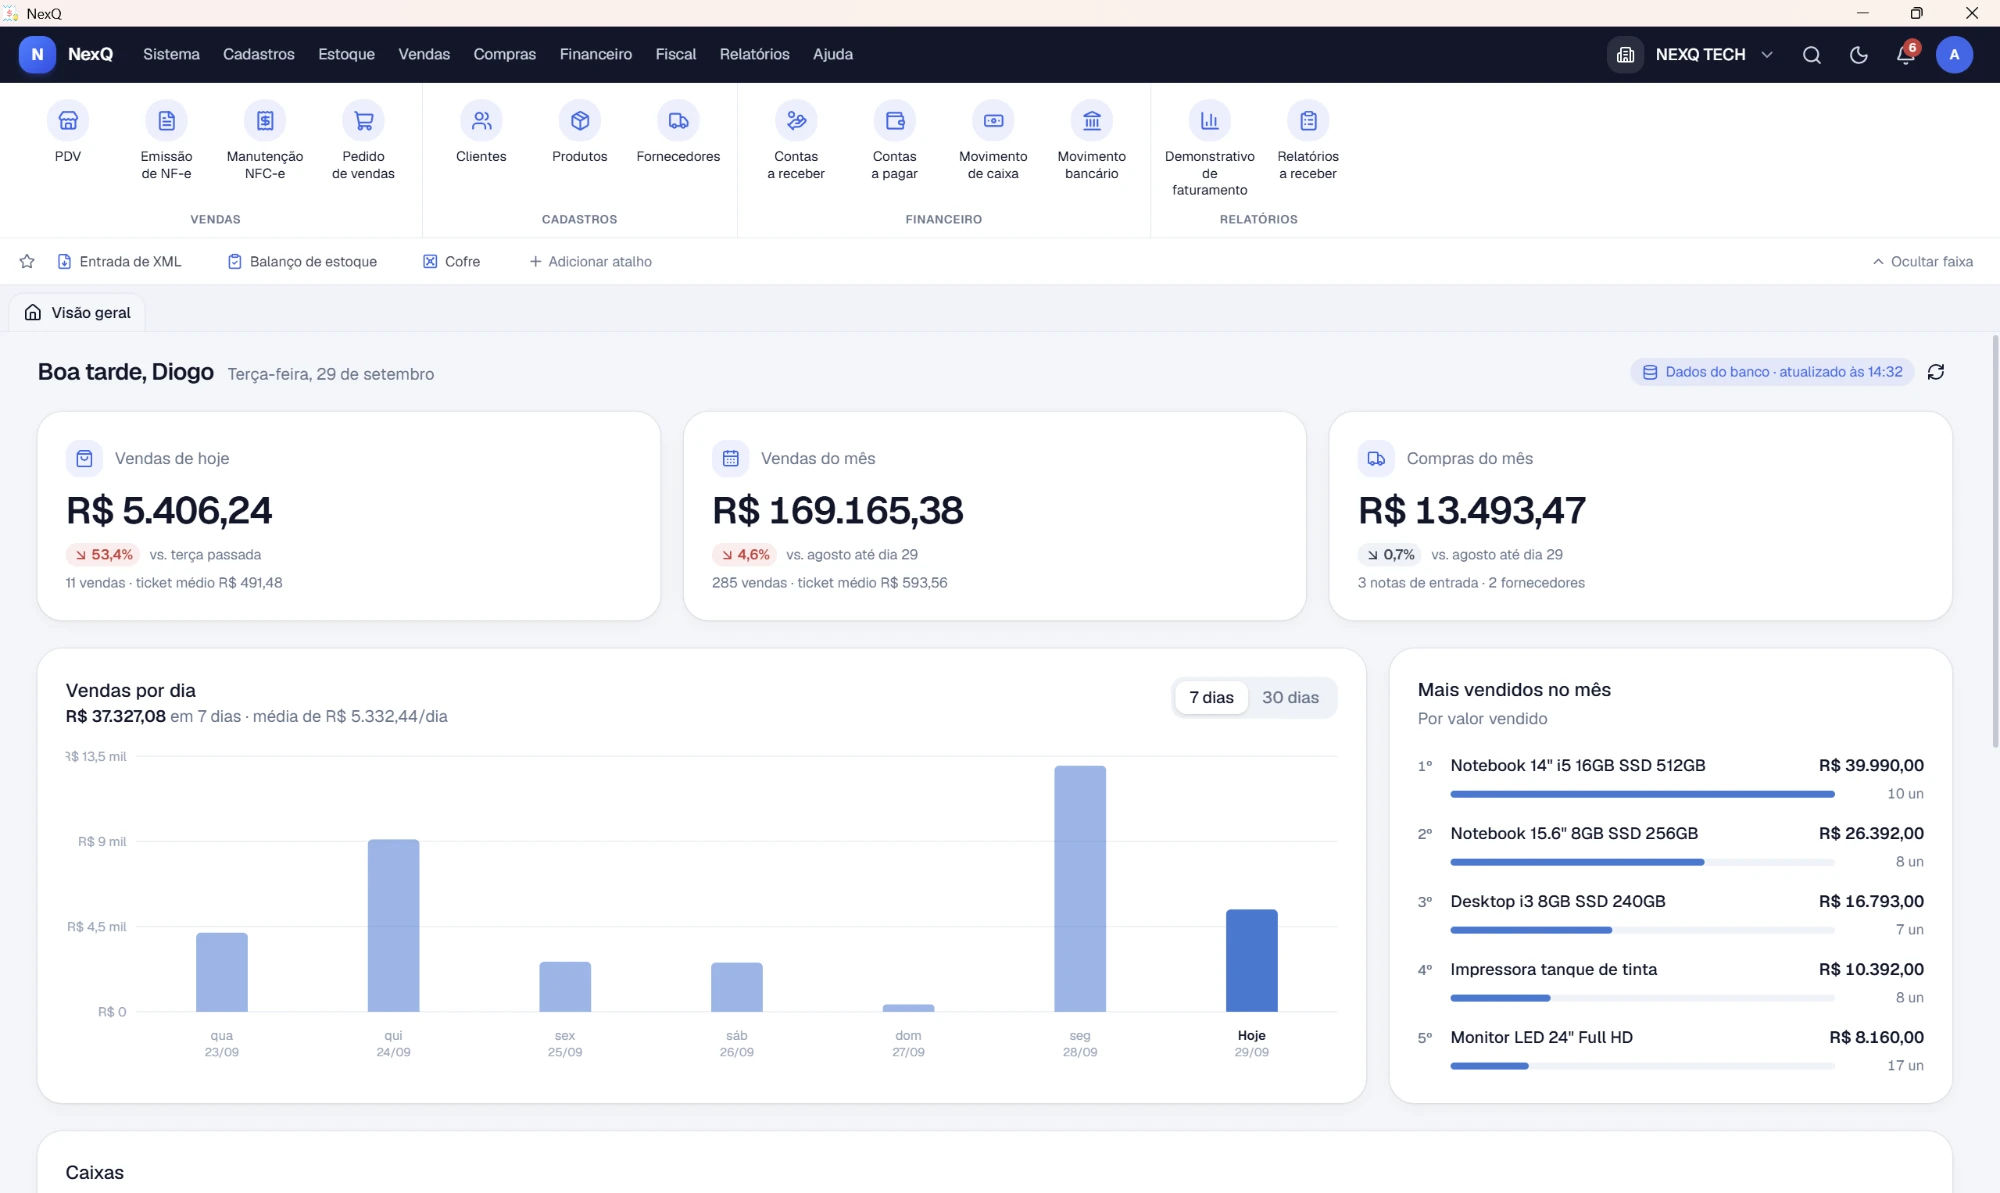The image size is (2000, 1193).
Task: Open the Financeiro menu
Action: point(596,55)
